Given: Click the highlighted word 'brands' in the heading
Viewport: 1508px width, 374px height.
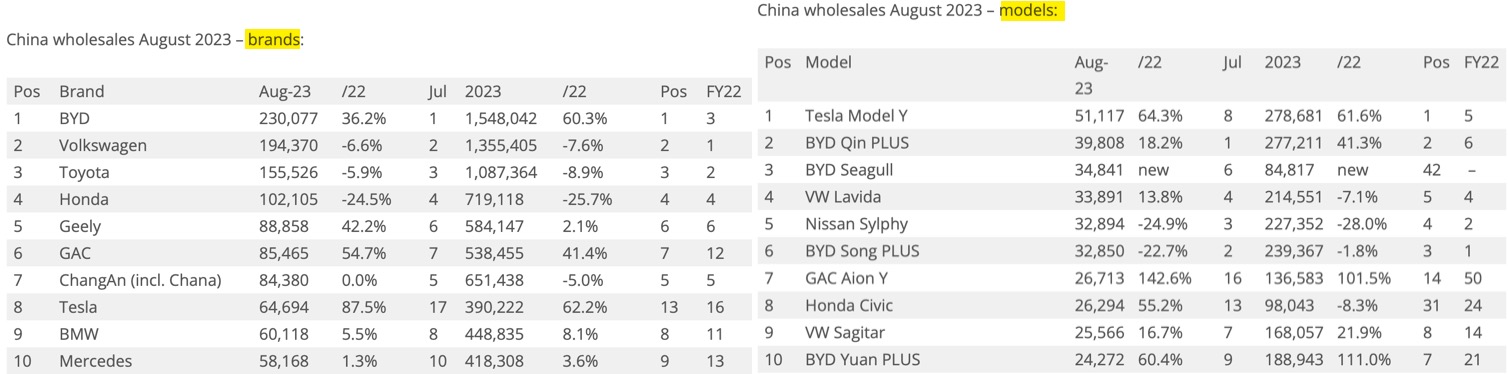Looking at the screenshot, I should click(274, 39).
